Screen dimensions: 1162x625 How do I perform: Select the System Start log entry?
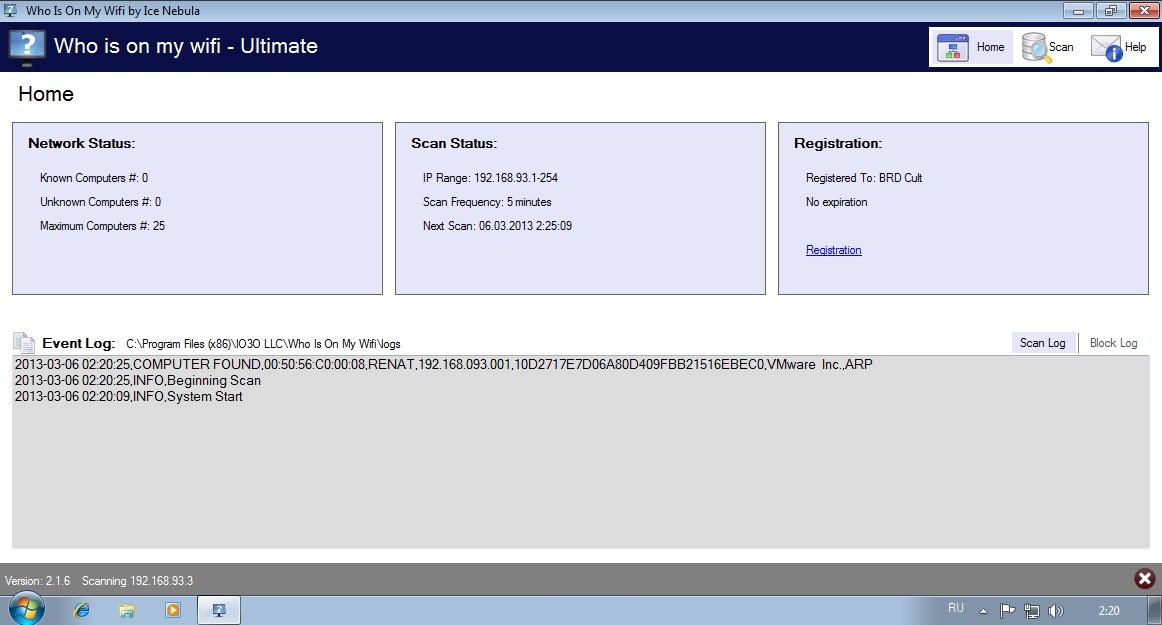coord(129,397)
